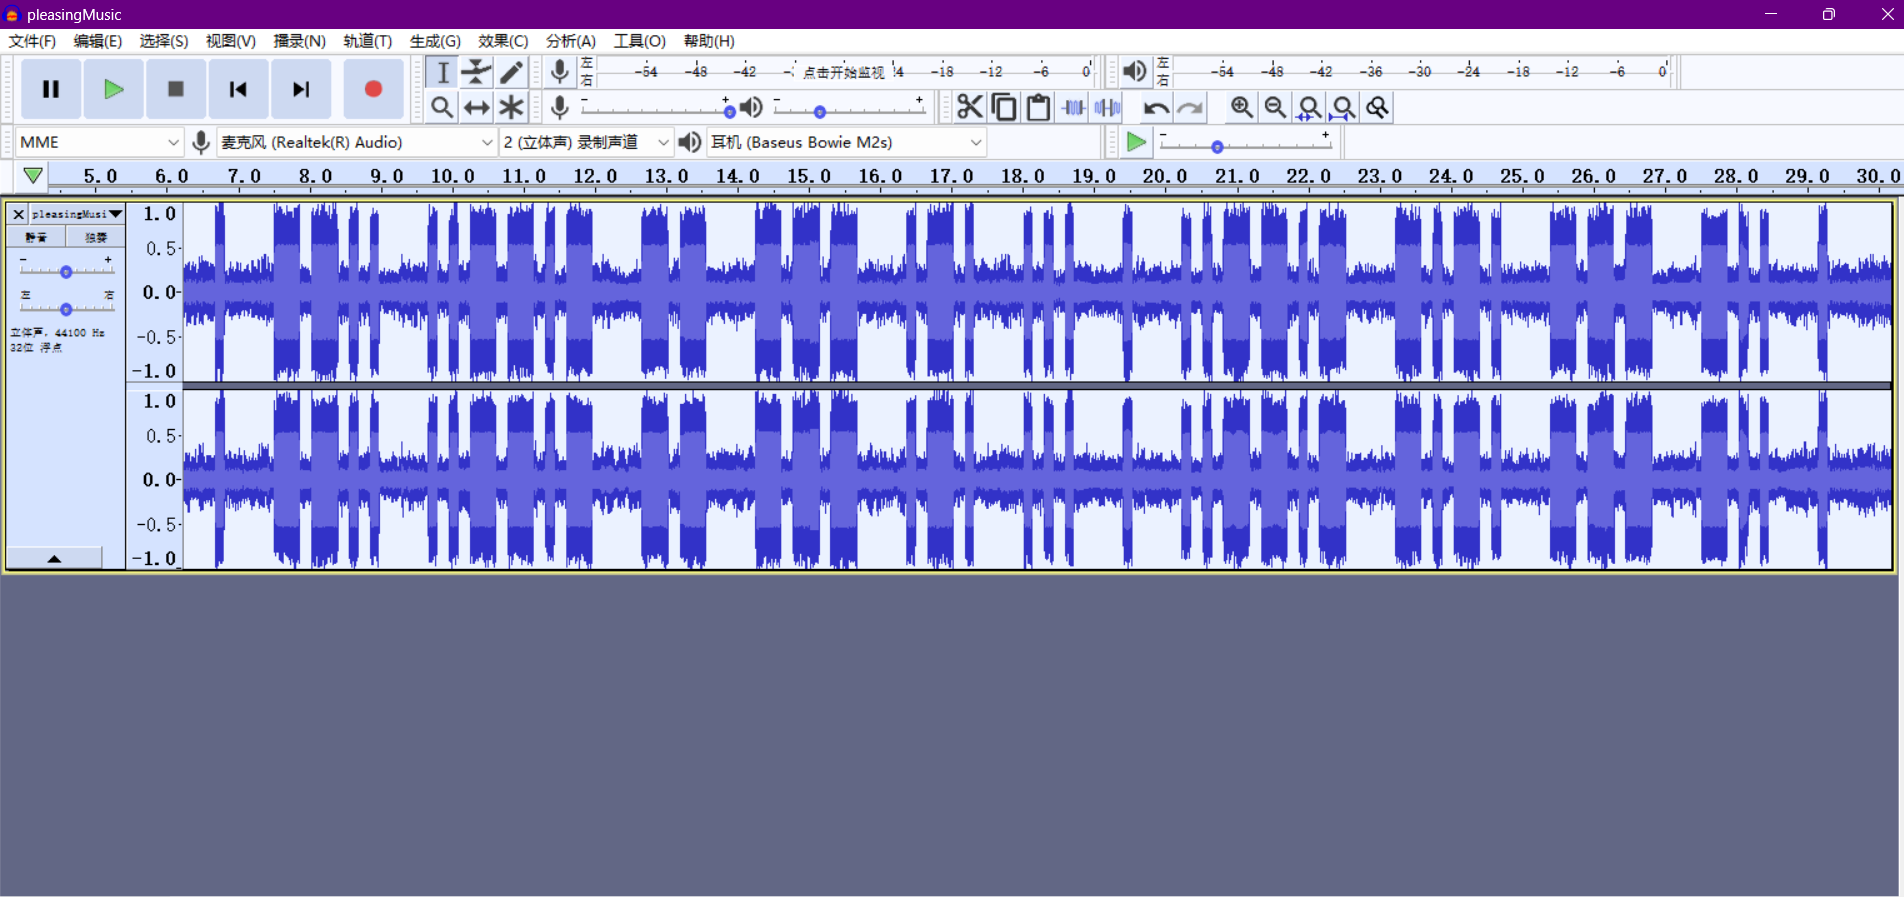Click the green Play button

[x=113, y=89]
